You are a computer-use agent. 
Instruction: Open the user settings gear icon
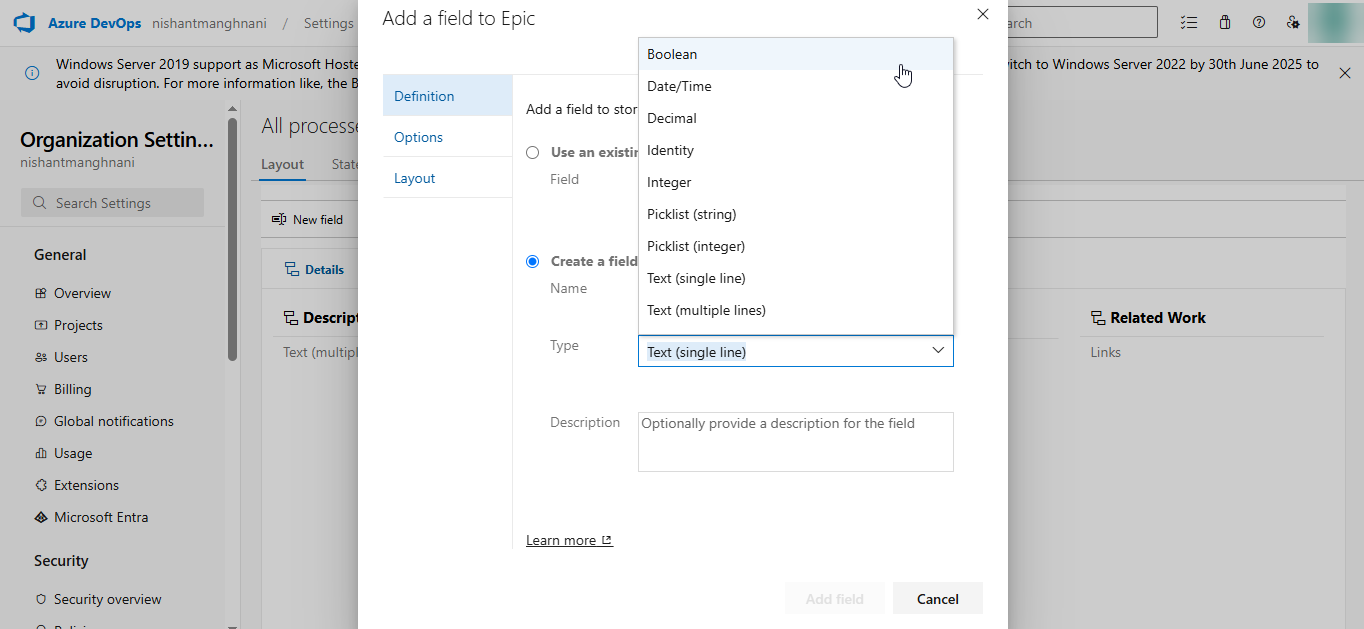pyautogui.click(x=1293, y=22)
